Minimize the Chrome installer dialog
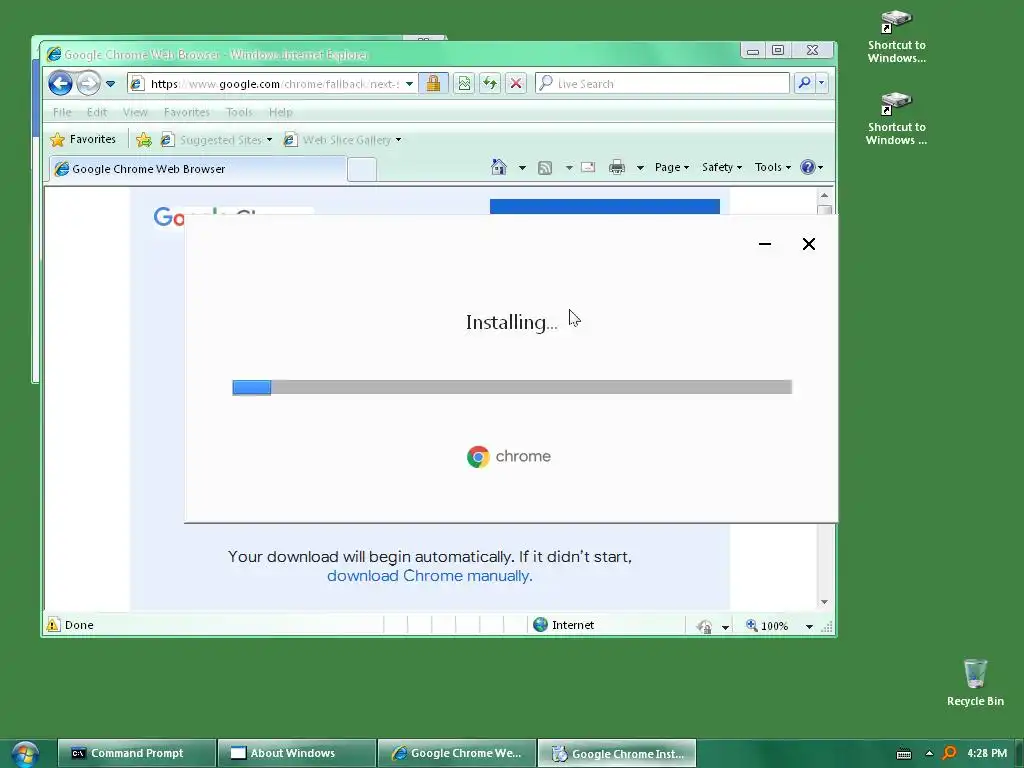This screenshot has width=1024, height=768. (x=765, y=244)
